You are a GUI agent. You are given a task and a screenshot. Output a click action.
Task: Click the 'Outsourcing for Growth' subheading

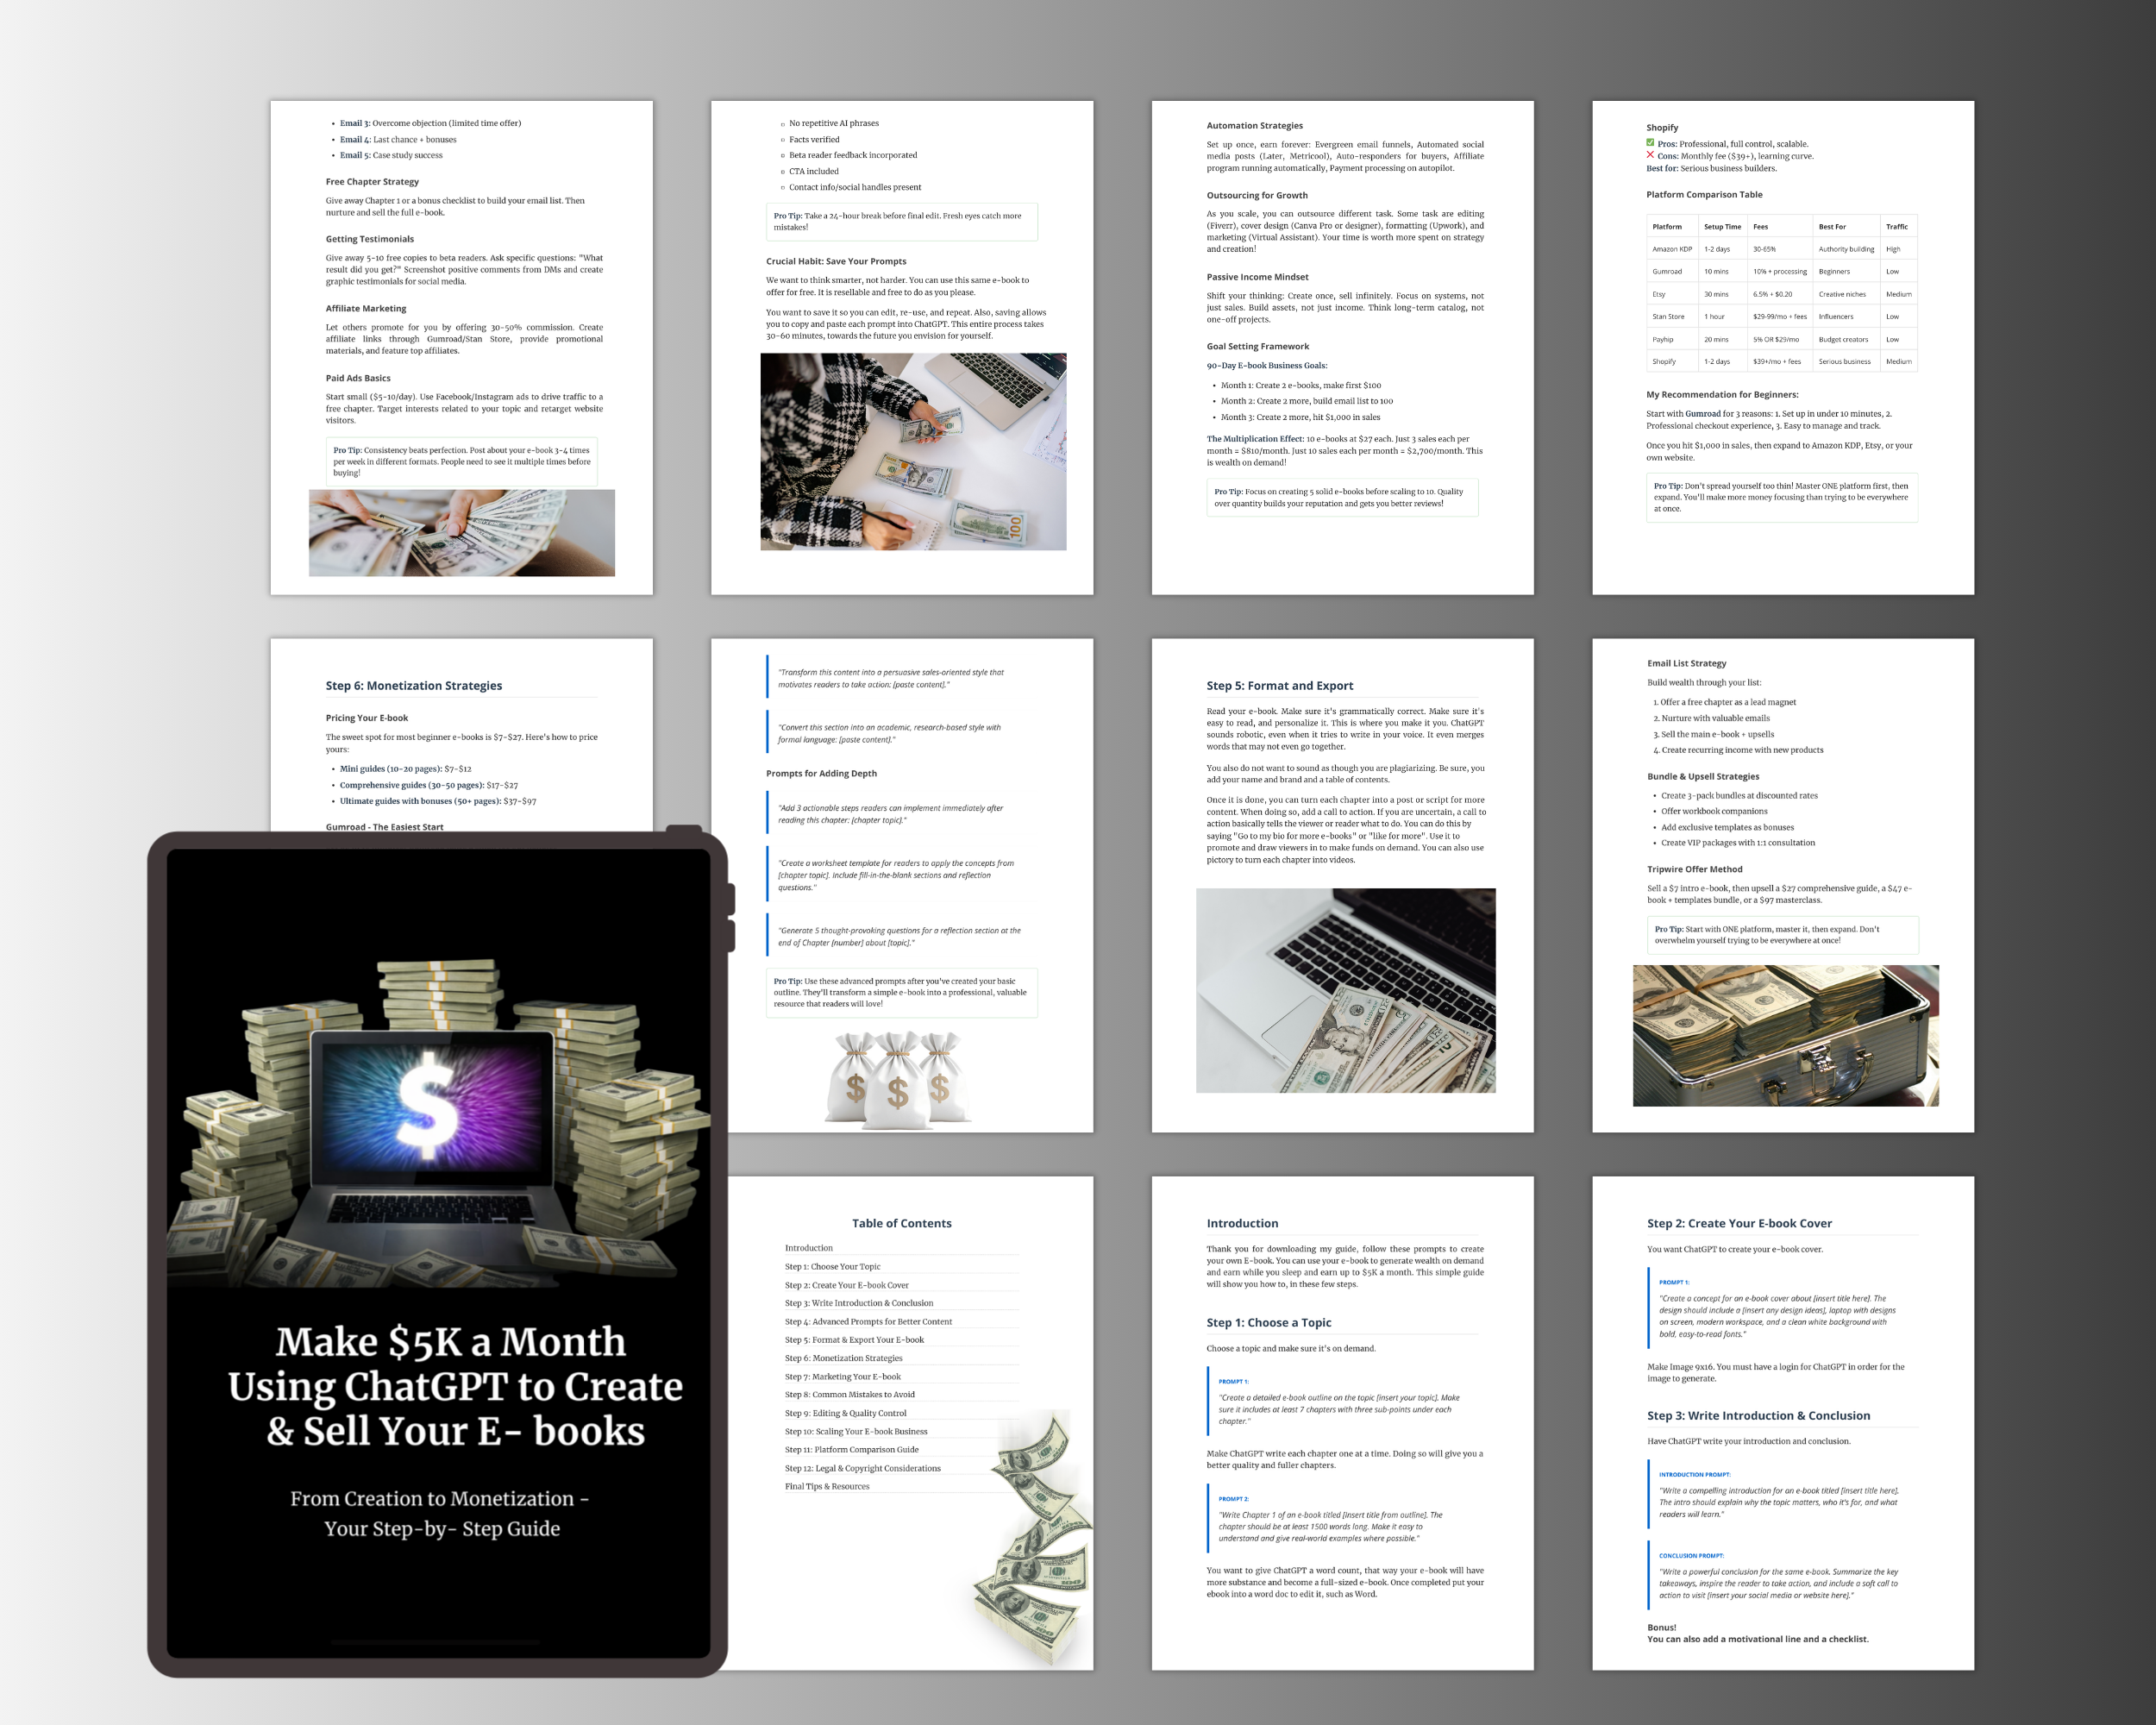pos(1257,195)
